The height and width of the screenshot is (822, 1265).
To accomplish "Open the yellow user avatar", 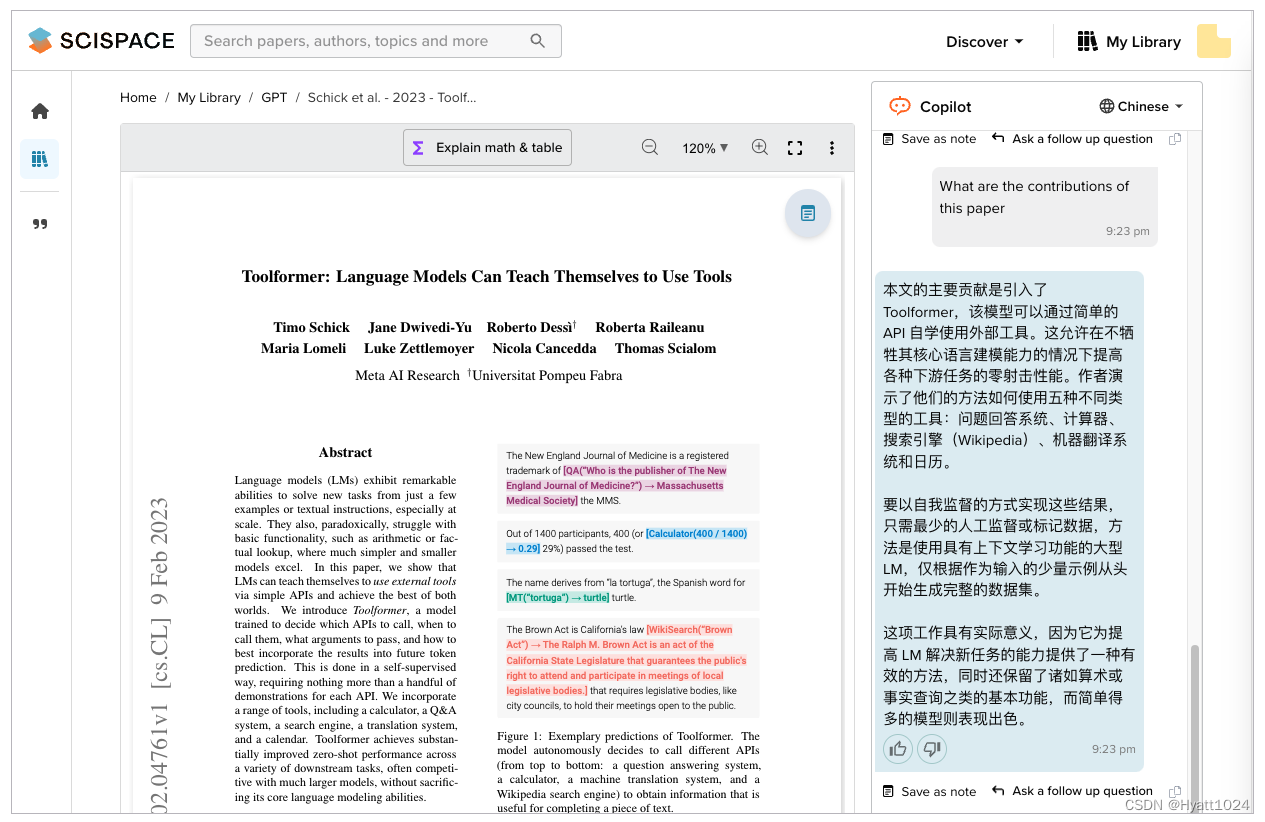I will click(1214, 41).
